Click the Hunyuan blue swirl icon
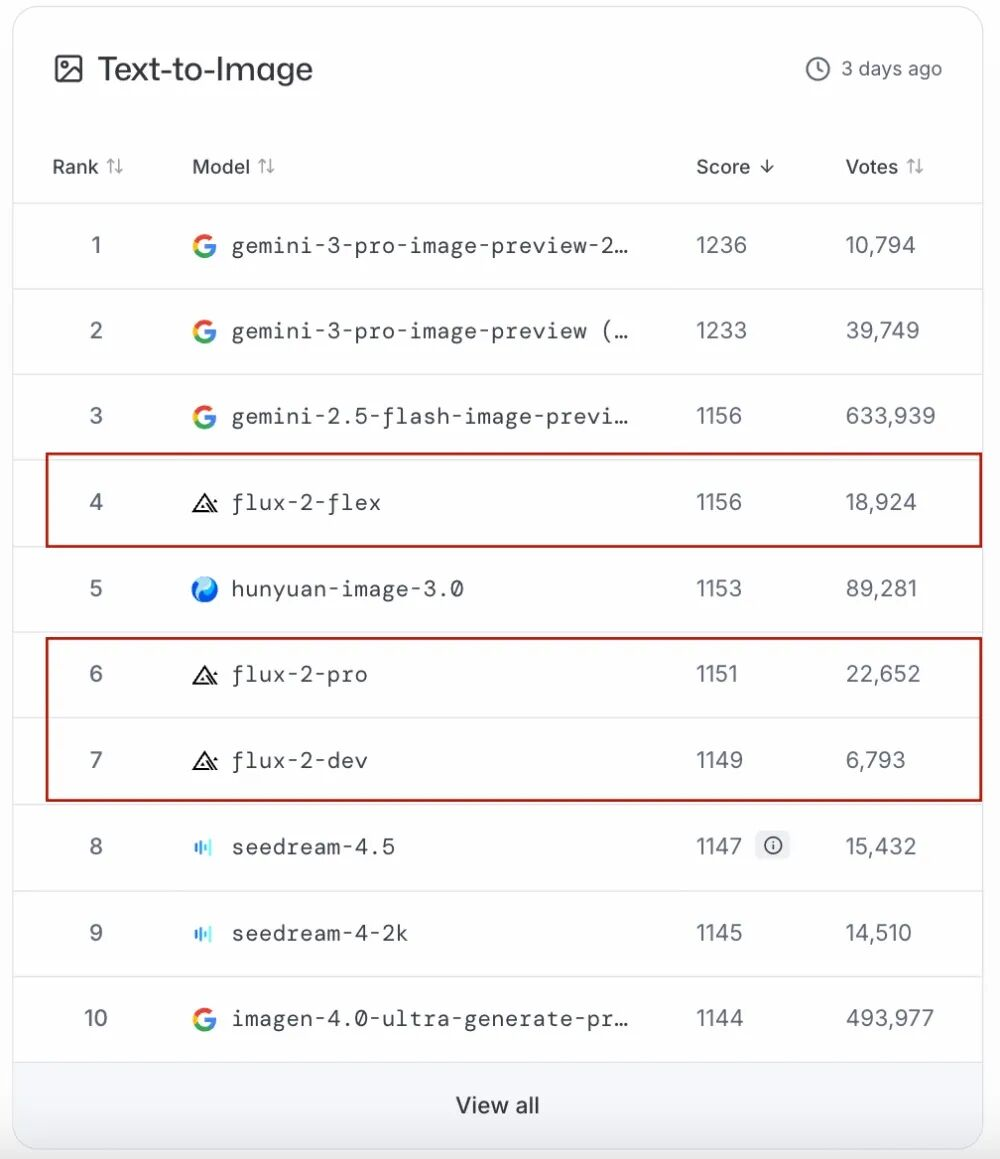Image resolution: width=1000 pixels, height=1159 pixels. coord(204,589)
